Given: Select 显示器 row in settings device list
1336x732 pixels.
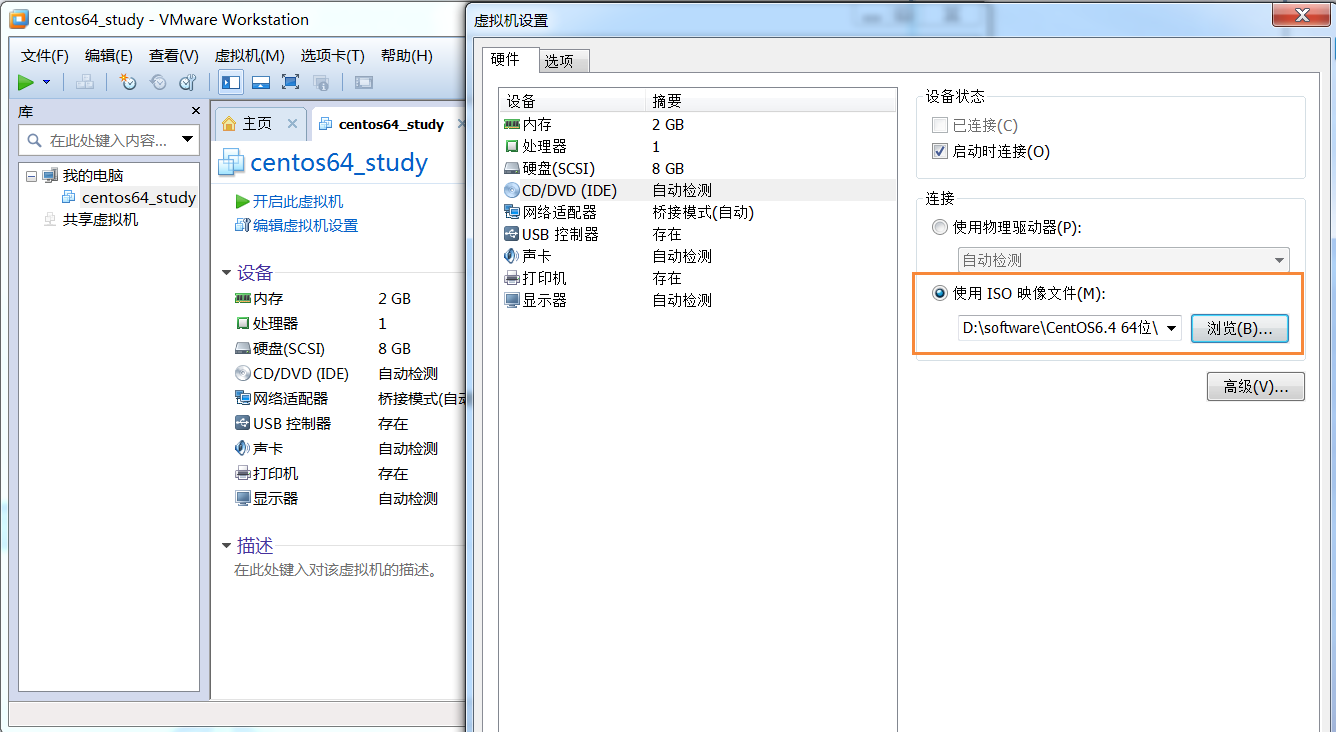Looking at the screenshot, I should (698, 300).
